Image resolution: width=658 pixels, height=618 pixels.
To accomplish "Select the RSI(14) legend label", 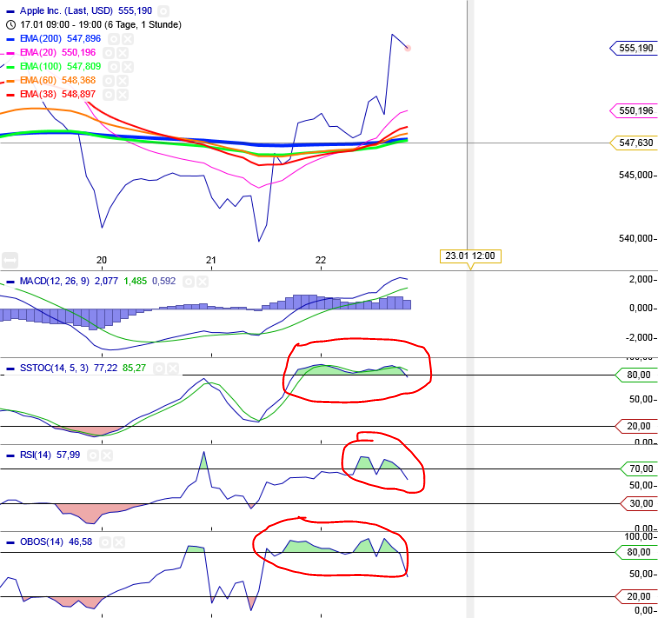I will click(x=36, y=455).
